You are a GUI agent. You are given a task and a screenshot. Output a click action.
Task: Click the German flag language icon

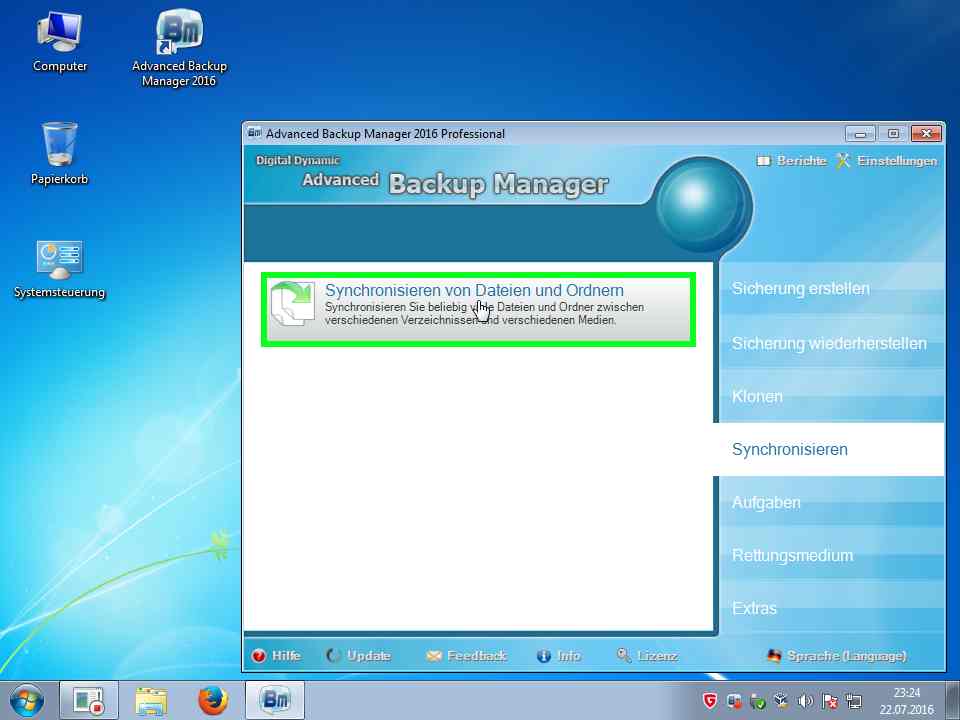click(x=774, y=656)
